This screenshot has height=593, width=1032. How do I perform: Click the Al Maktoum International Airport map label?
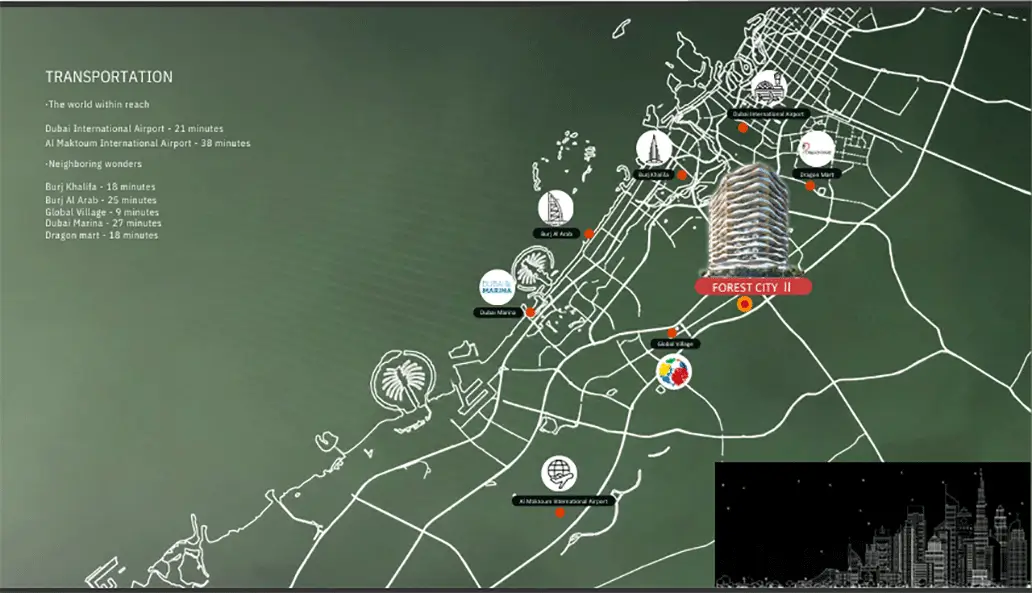[563, 501]
